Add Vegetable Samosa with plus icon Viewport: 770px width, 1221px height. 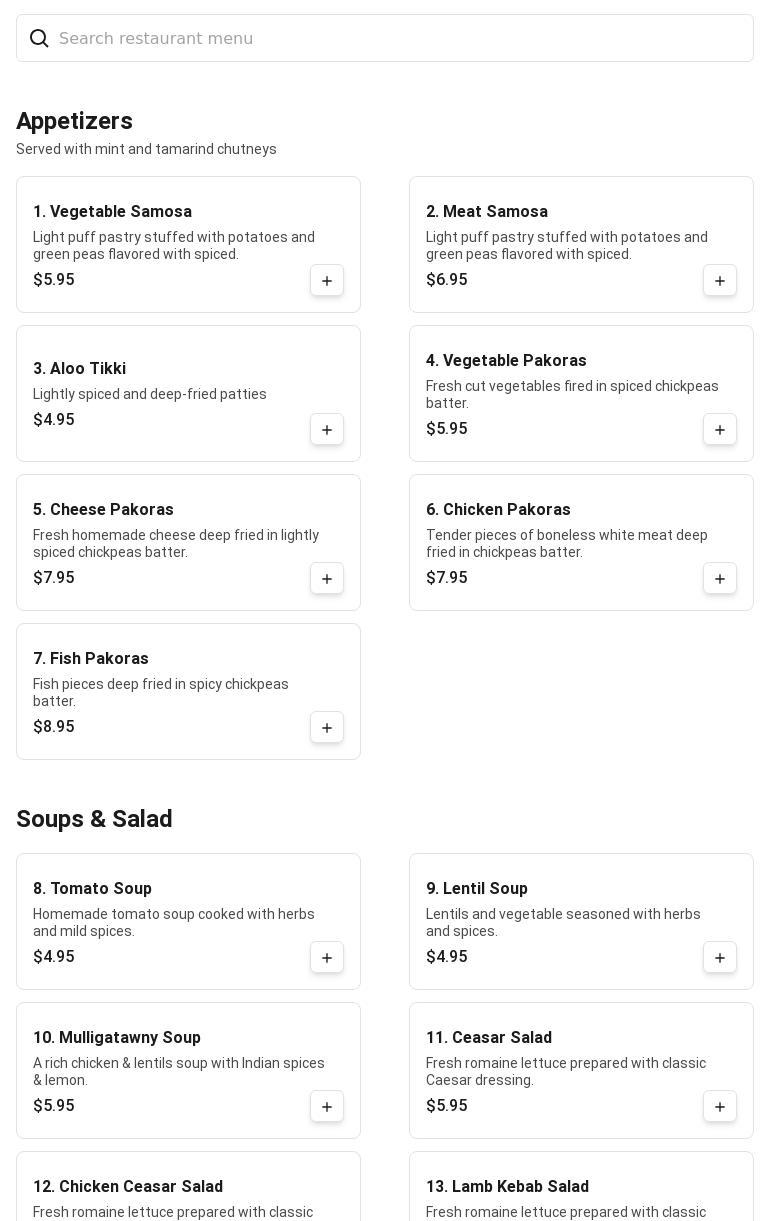327,281
